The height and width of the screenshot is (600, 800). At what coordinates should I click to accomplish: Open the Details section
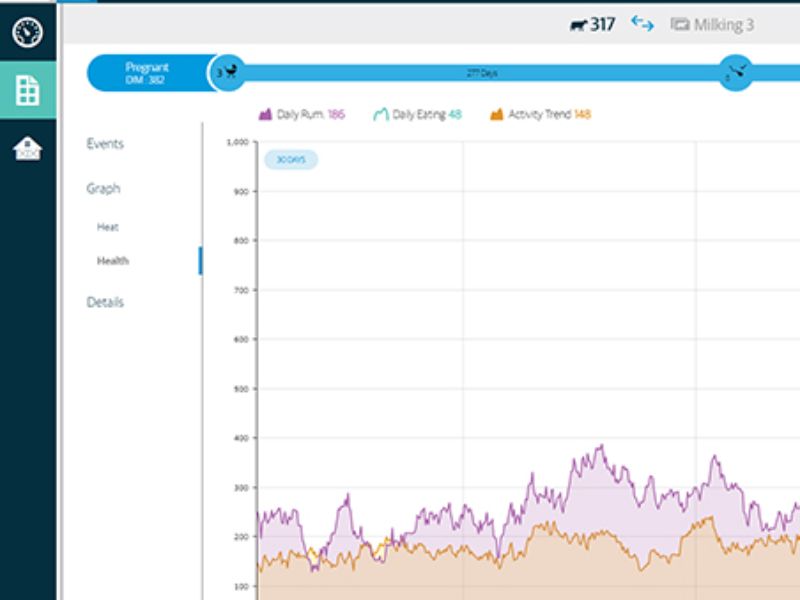pyautogui.click(x=105, y=302)
